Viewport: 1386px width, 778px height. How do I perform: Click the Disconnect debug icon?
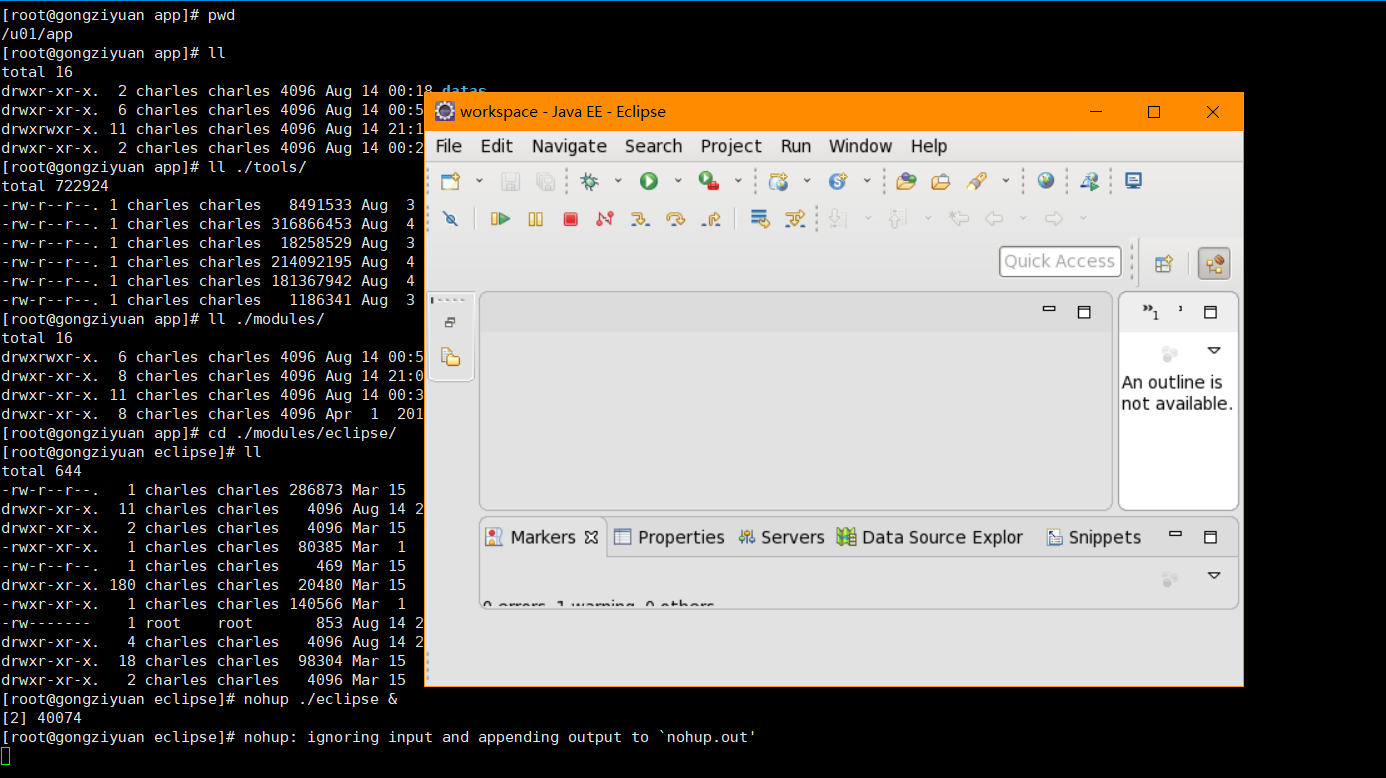coord(605,218)
